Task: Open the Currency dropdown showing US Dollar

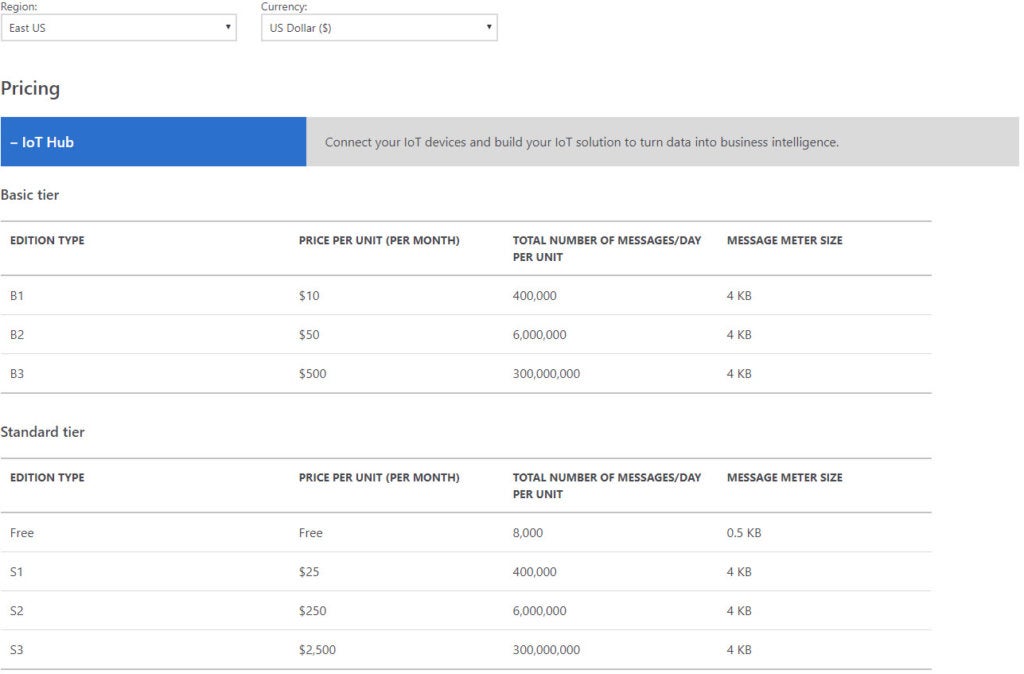Action: 378,28
